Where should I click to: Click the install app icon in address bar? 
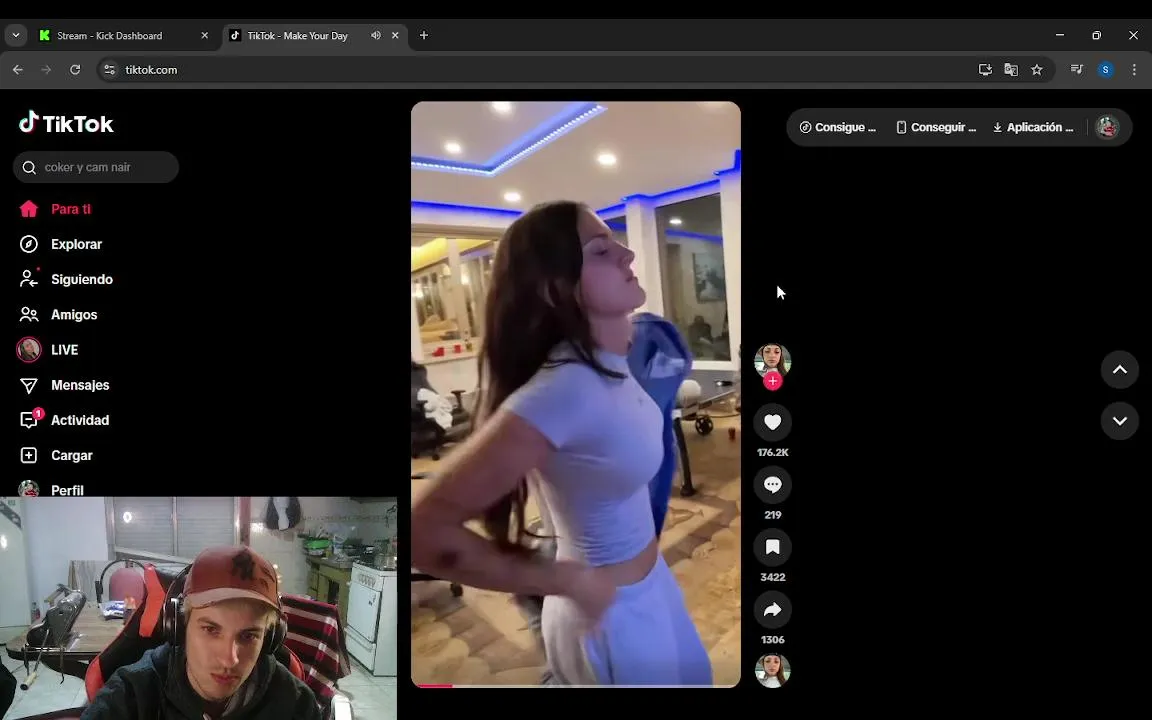click(x=985, y=70)
